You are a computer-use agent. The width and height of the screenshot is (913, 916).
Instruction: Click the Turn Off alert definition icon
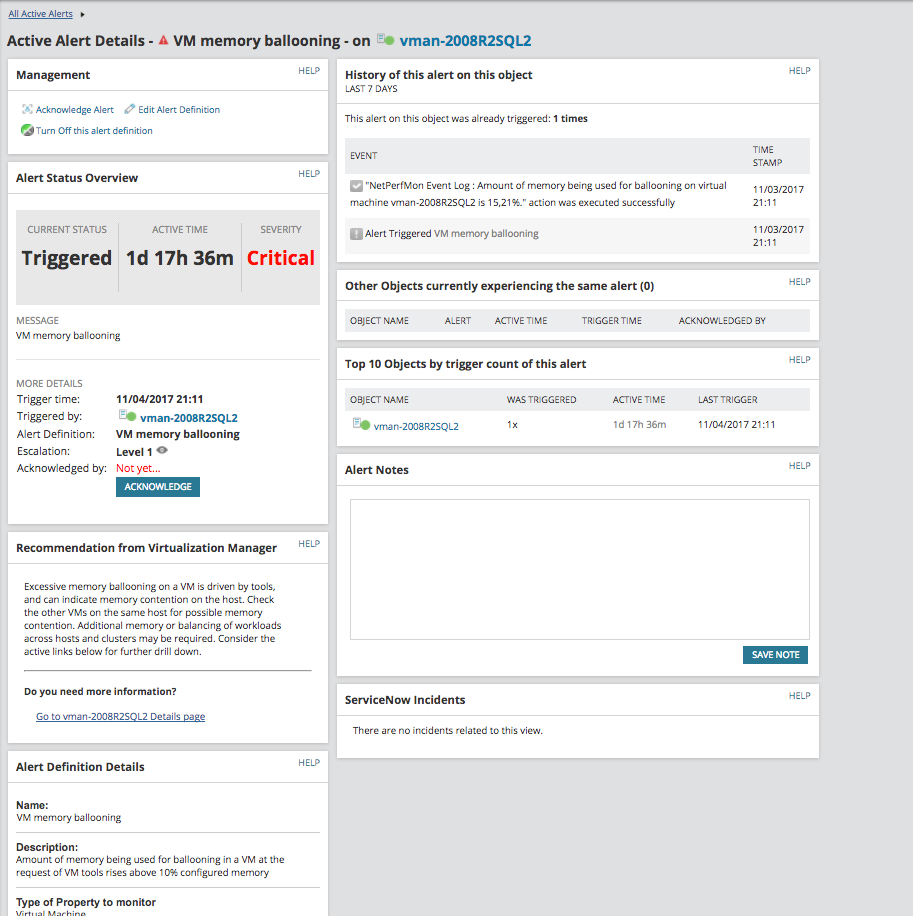[27, 130]
